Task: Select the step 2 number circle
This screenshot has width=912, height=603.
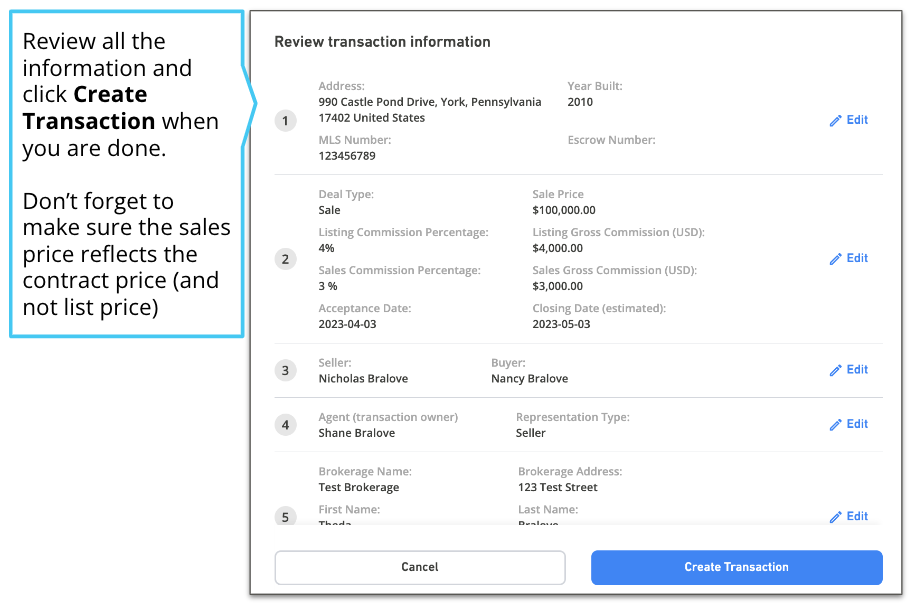Action: [285, 258]
